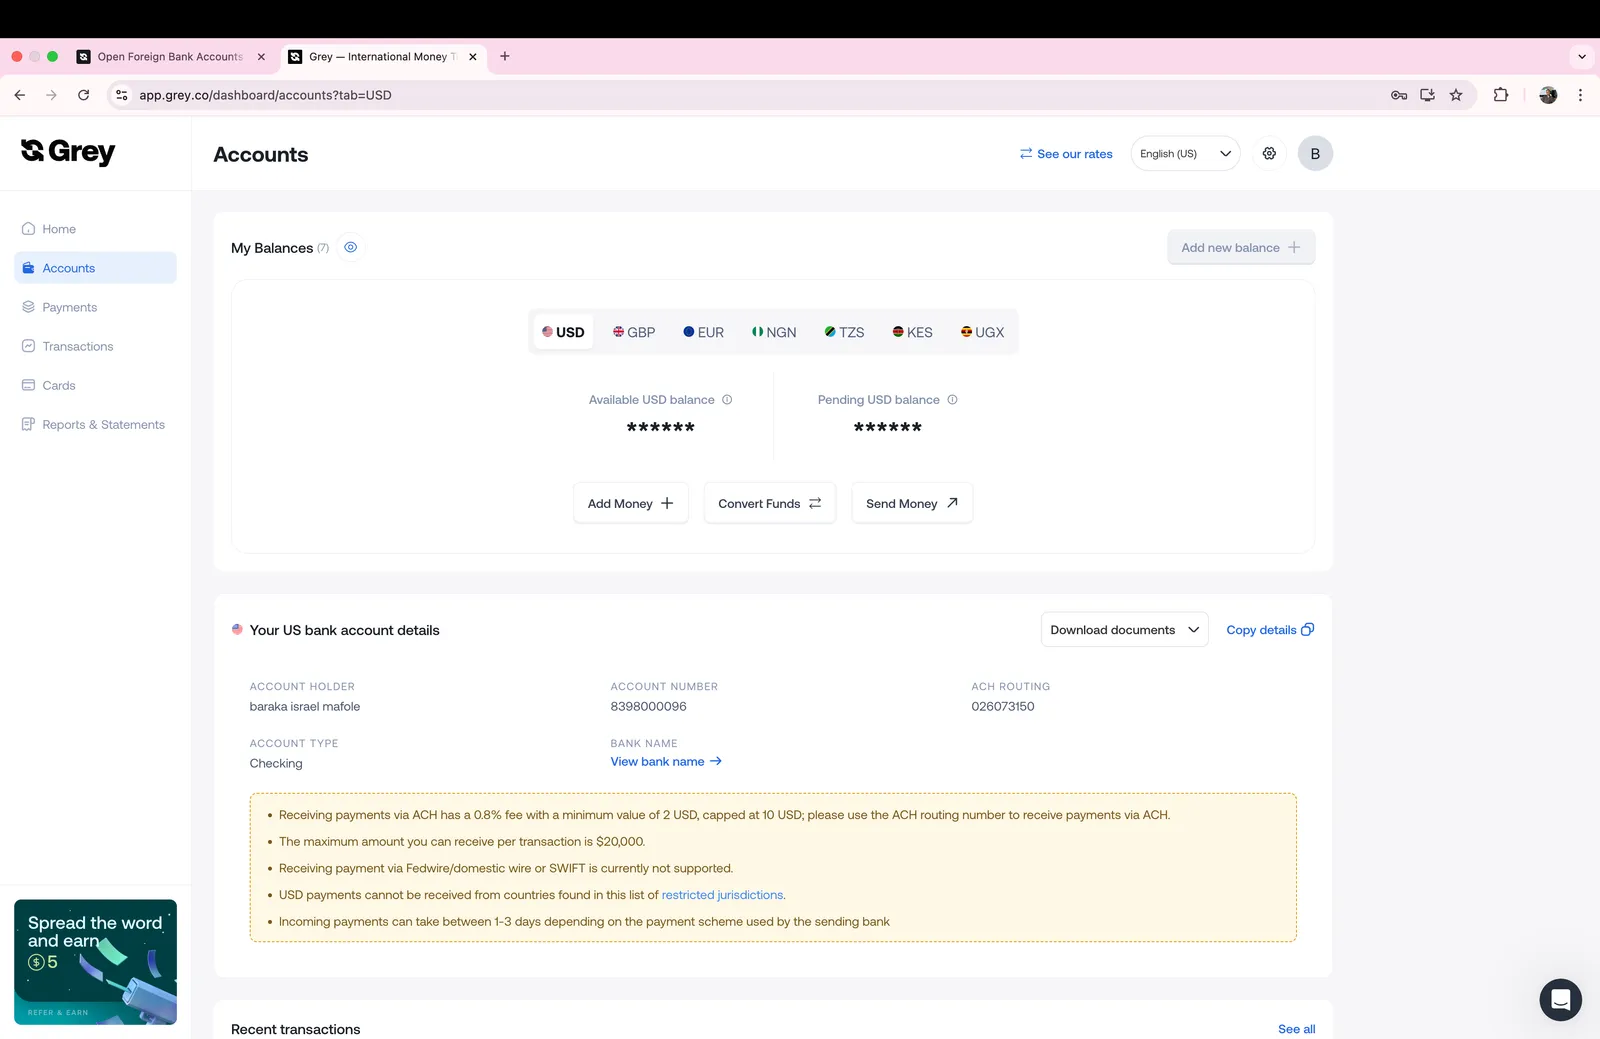Close the Open Foreign Bank Accounts tab
Screen dimensions: 1600x1039
coord(261,57)
